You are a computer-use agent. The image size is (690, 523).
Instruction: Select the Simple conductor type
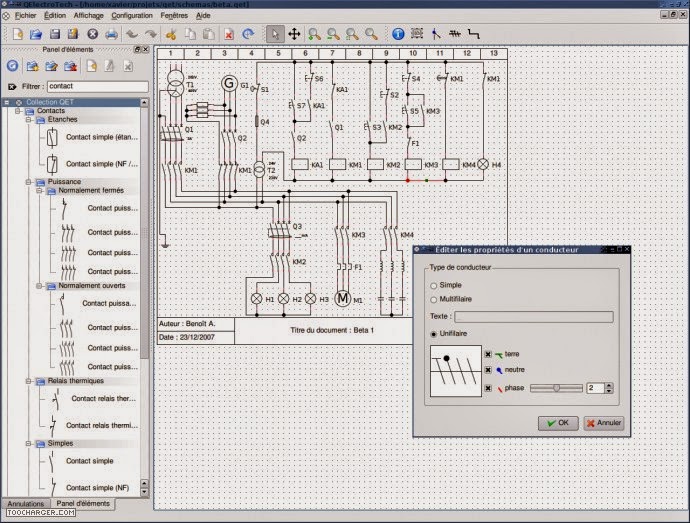433,286
